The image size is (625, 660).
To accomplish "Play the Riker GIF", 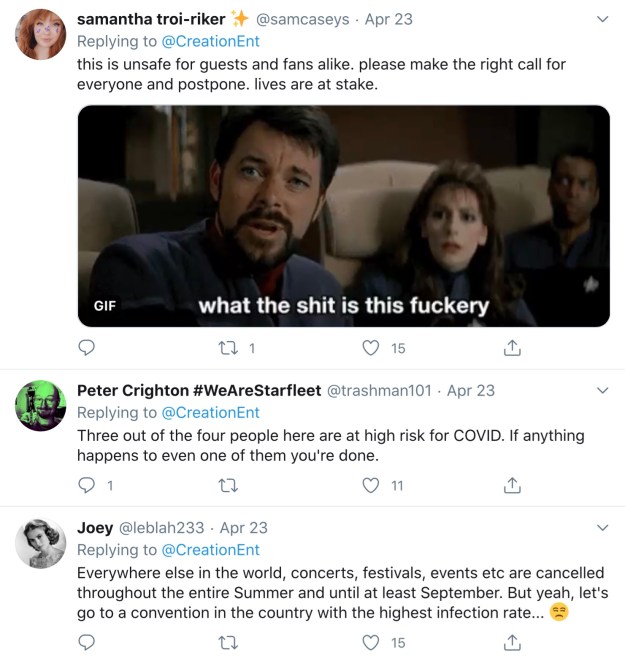I will coord(343,215).
